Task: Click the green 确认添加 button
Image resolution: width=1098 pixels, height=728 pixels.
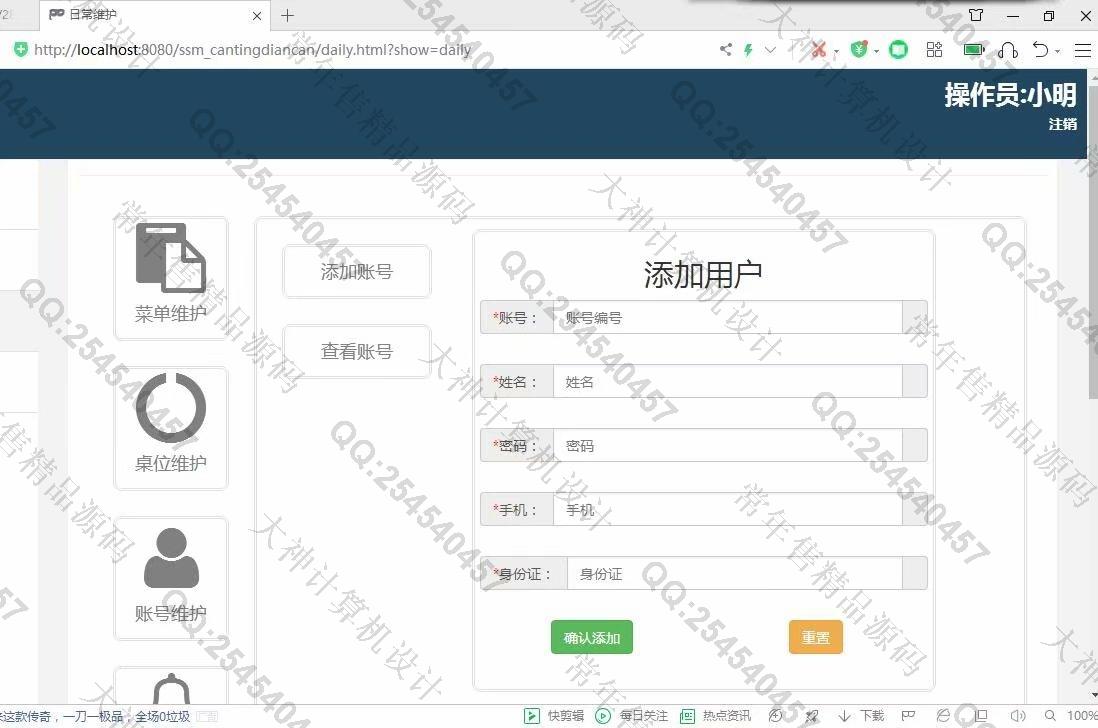Action: pyautogui.click(x=592, y=638)
